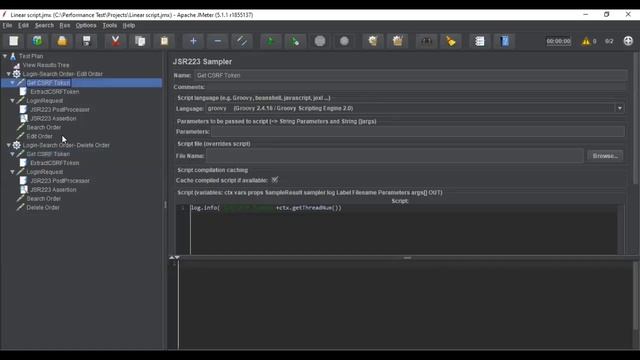640x360 pixels.
Task: Click into the script code line log.info
Action: tap(266, 208)
